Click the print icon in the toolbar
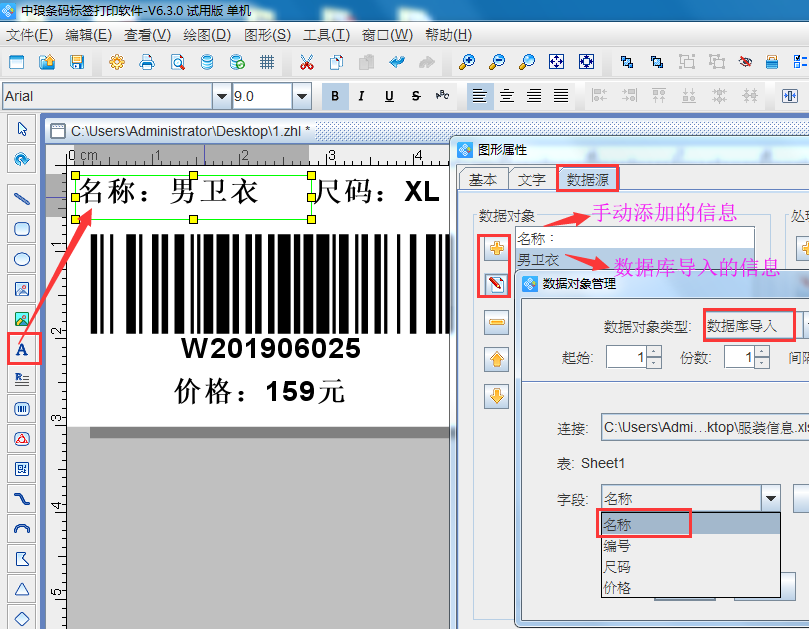Viewport: 809px width, 629px height. click(146, 61)
